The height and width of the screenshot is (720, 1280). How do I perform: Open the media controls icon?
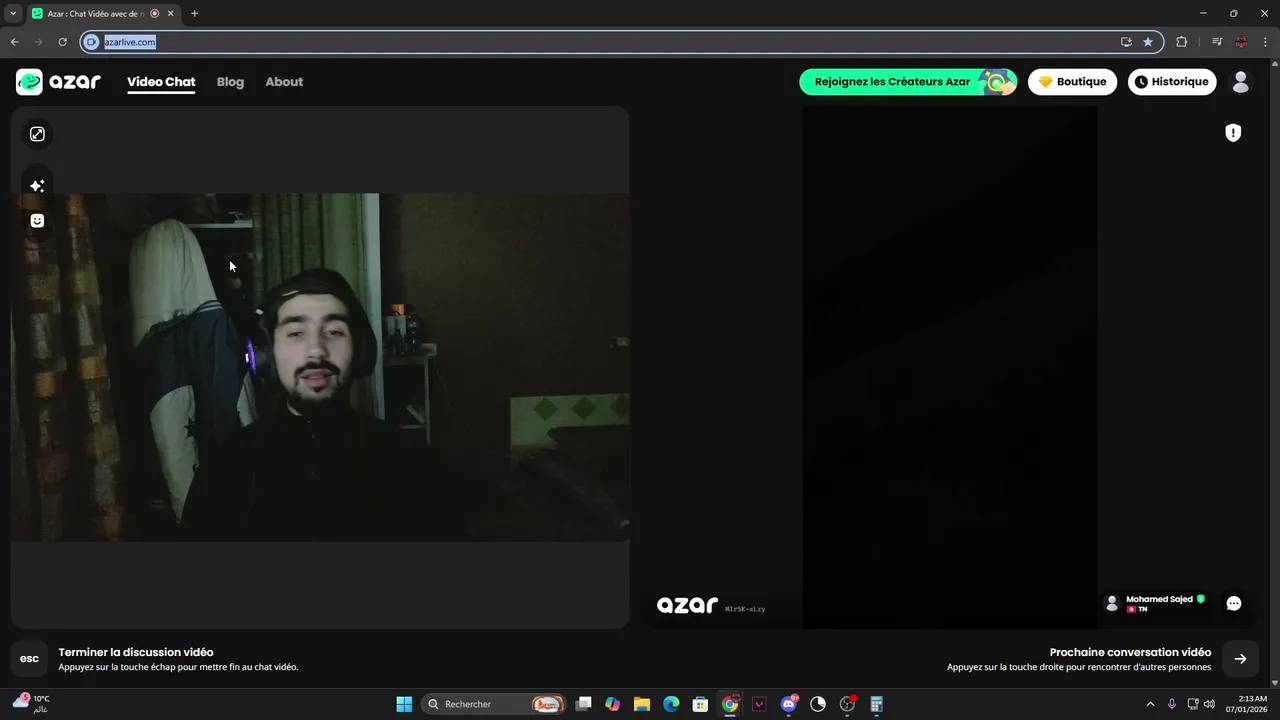[x=1216, y=42]
